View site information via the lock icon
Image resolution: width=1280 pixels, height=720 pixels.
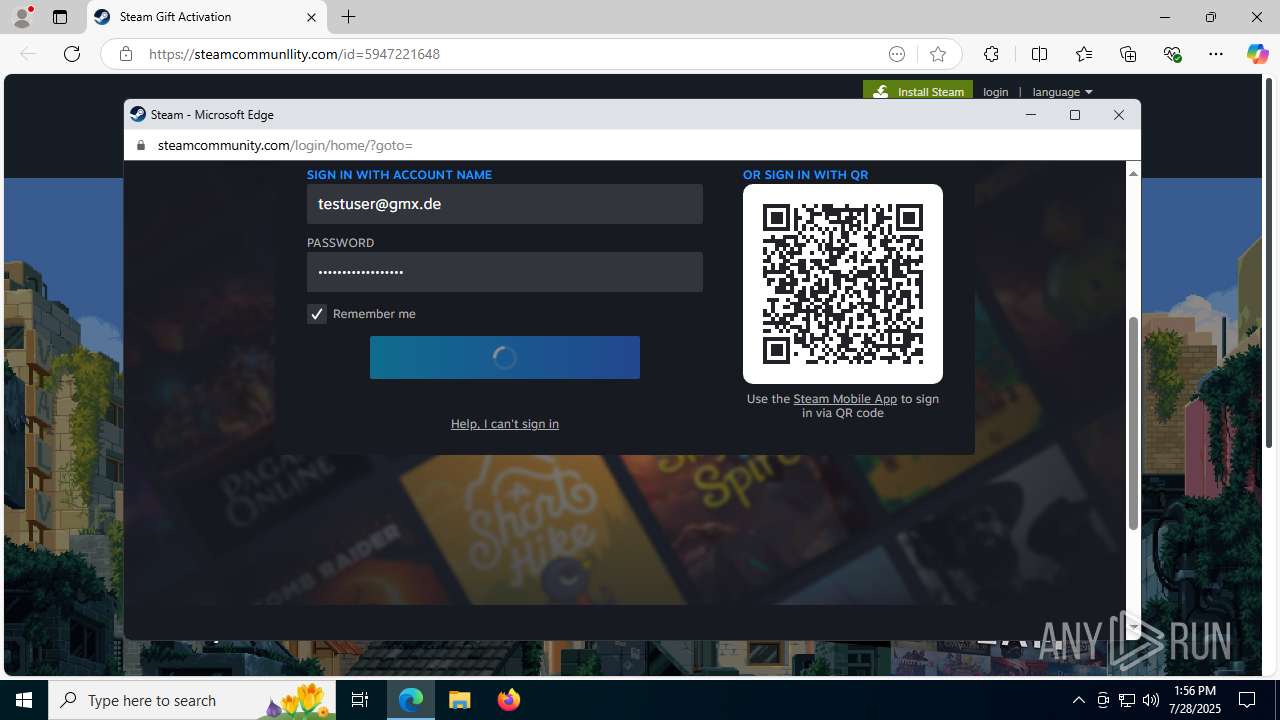coord(125,54)
